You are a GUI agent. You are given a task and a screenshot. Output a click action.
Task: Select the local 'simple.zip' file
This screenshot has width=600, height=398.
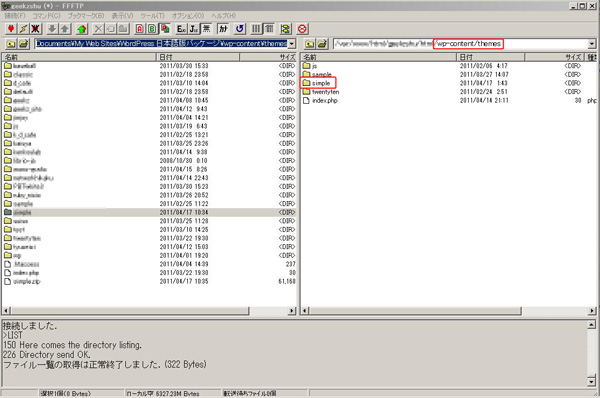click(22, 282)
